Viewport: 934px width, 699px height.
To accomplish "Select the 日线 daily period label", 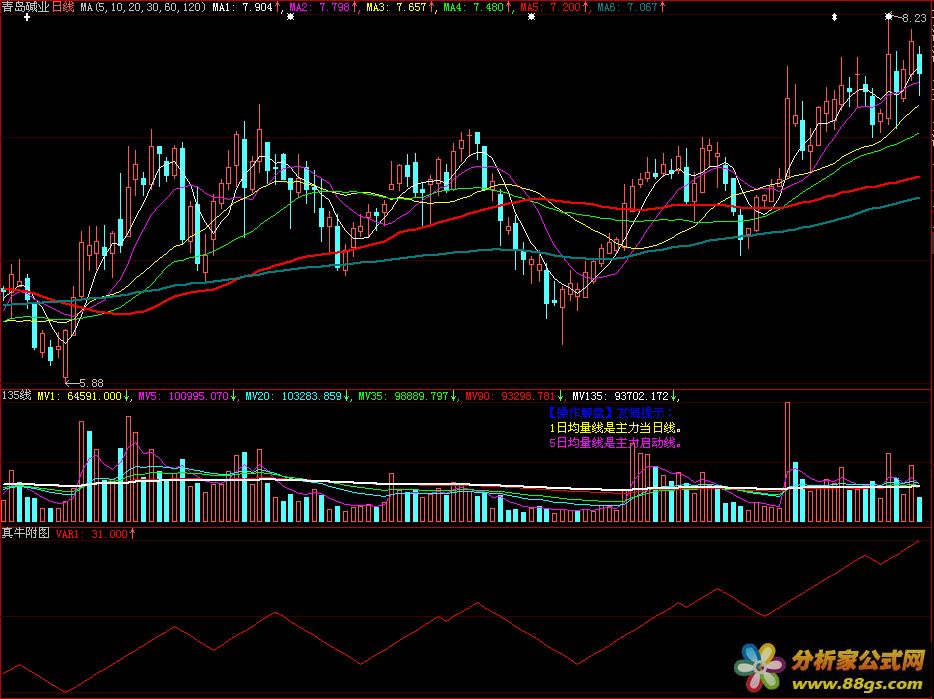I will point(65,8).
